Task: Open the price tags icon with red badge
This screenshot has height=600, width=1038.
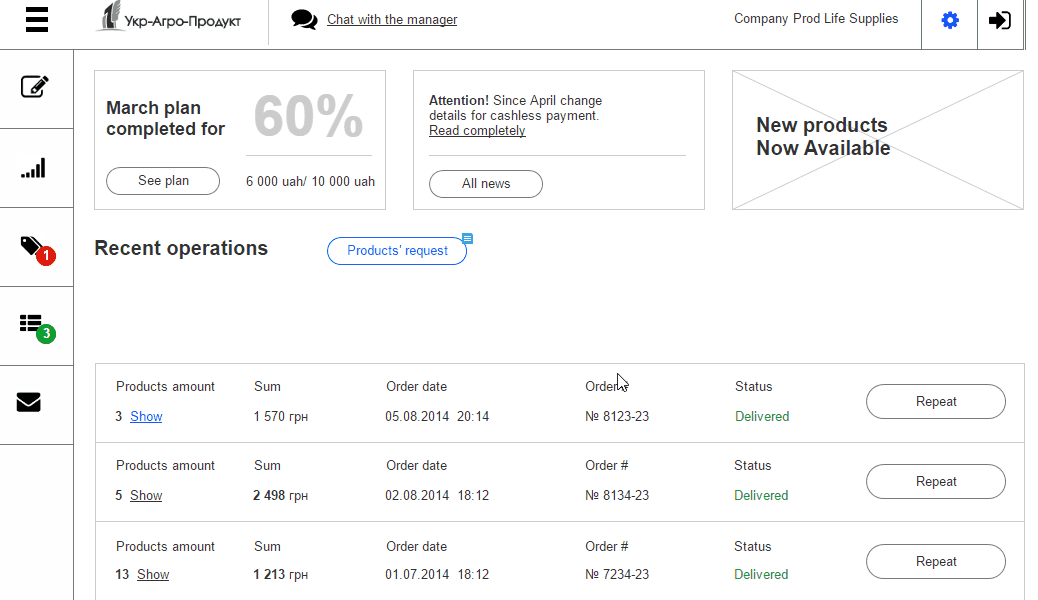Action: 33,247
